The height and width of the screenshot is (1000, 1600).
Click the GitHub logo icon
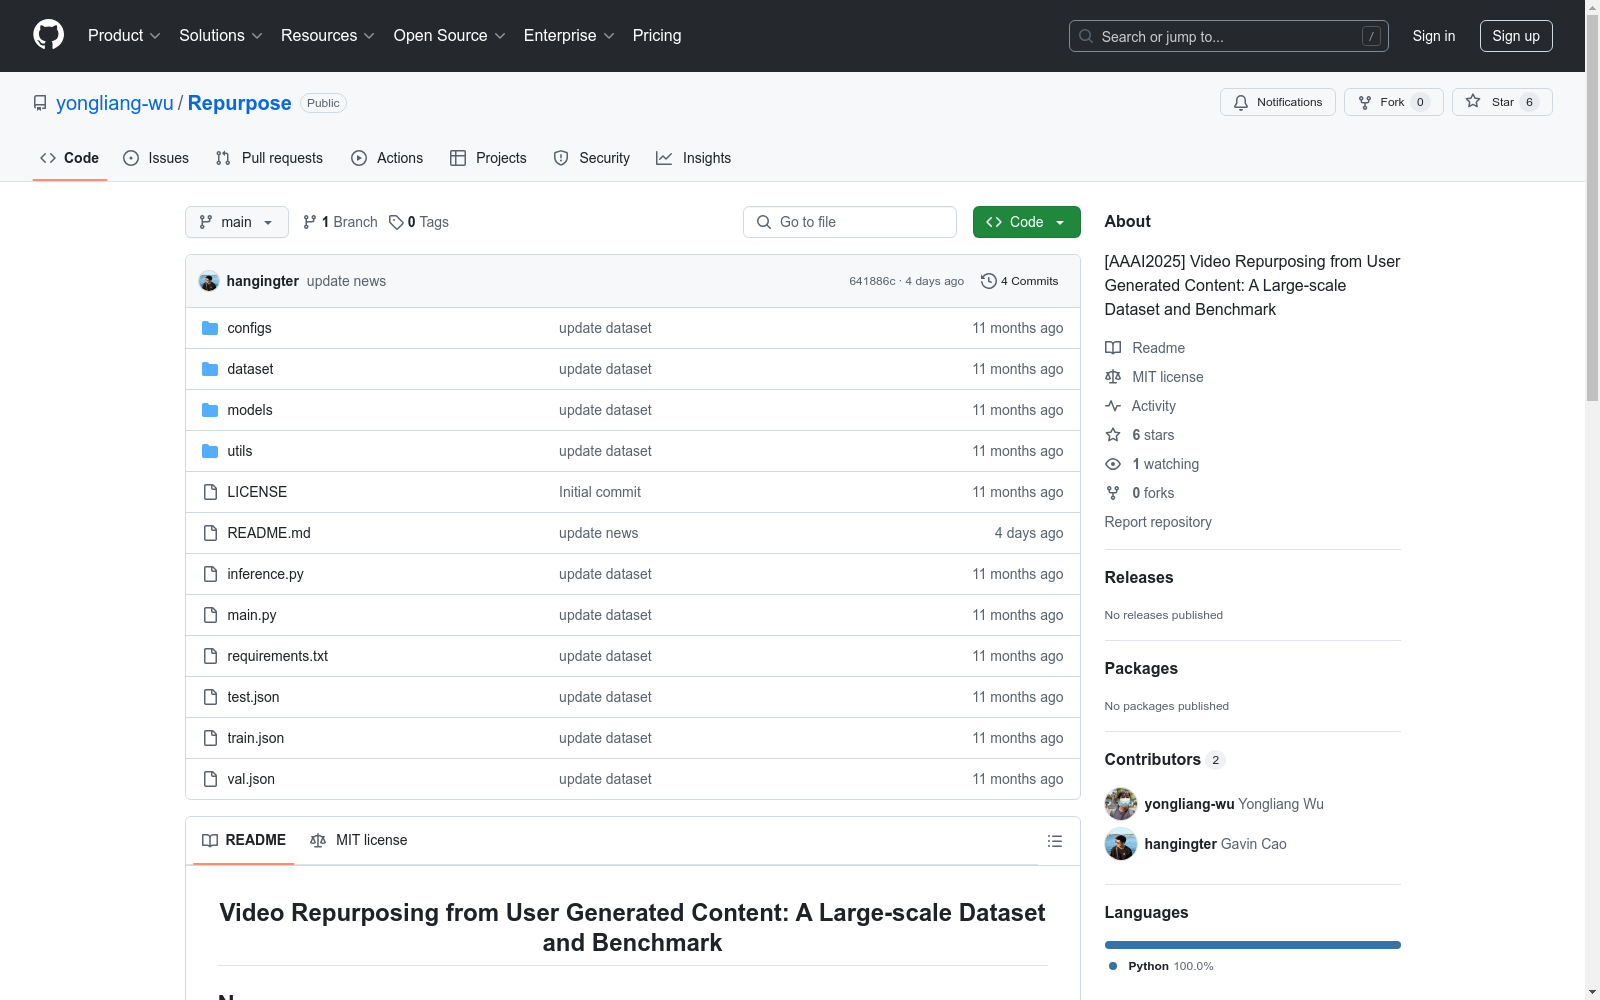48,35
